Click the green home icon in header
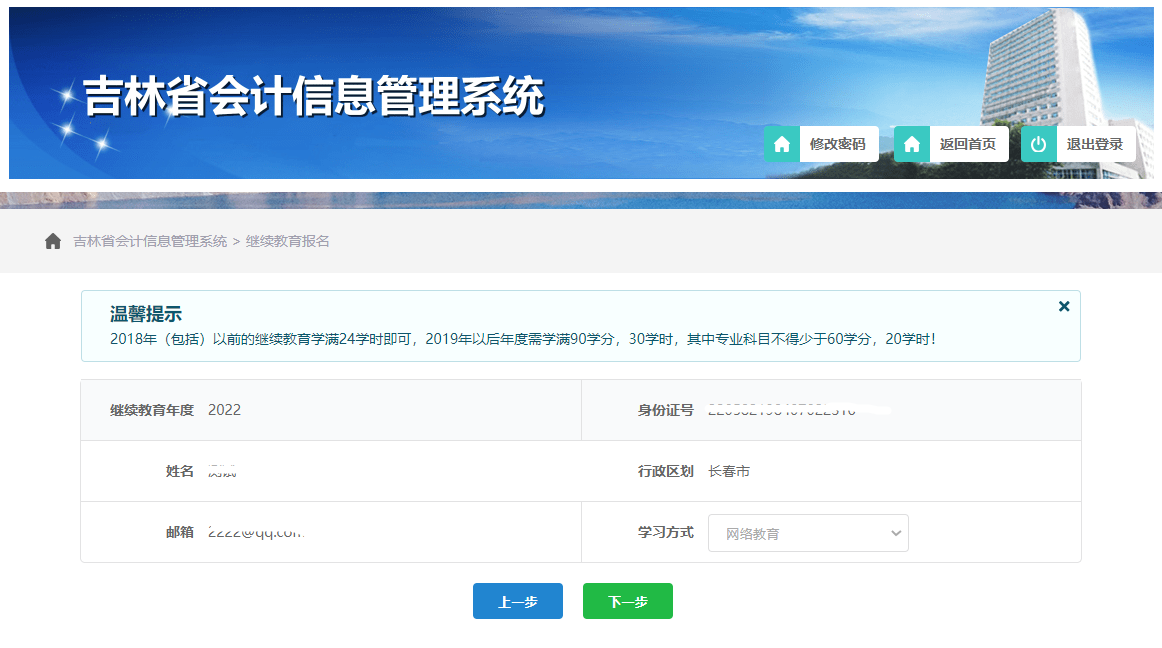Screen dimensions: 1162x648 [781, 144]
